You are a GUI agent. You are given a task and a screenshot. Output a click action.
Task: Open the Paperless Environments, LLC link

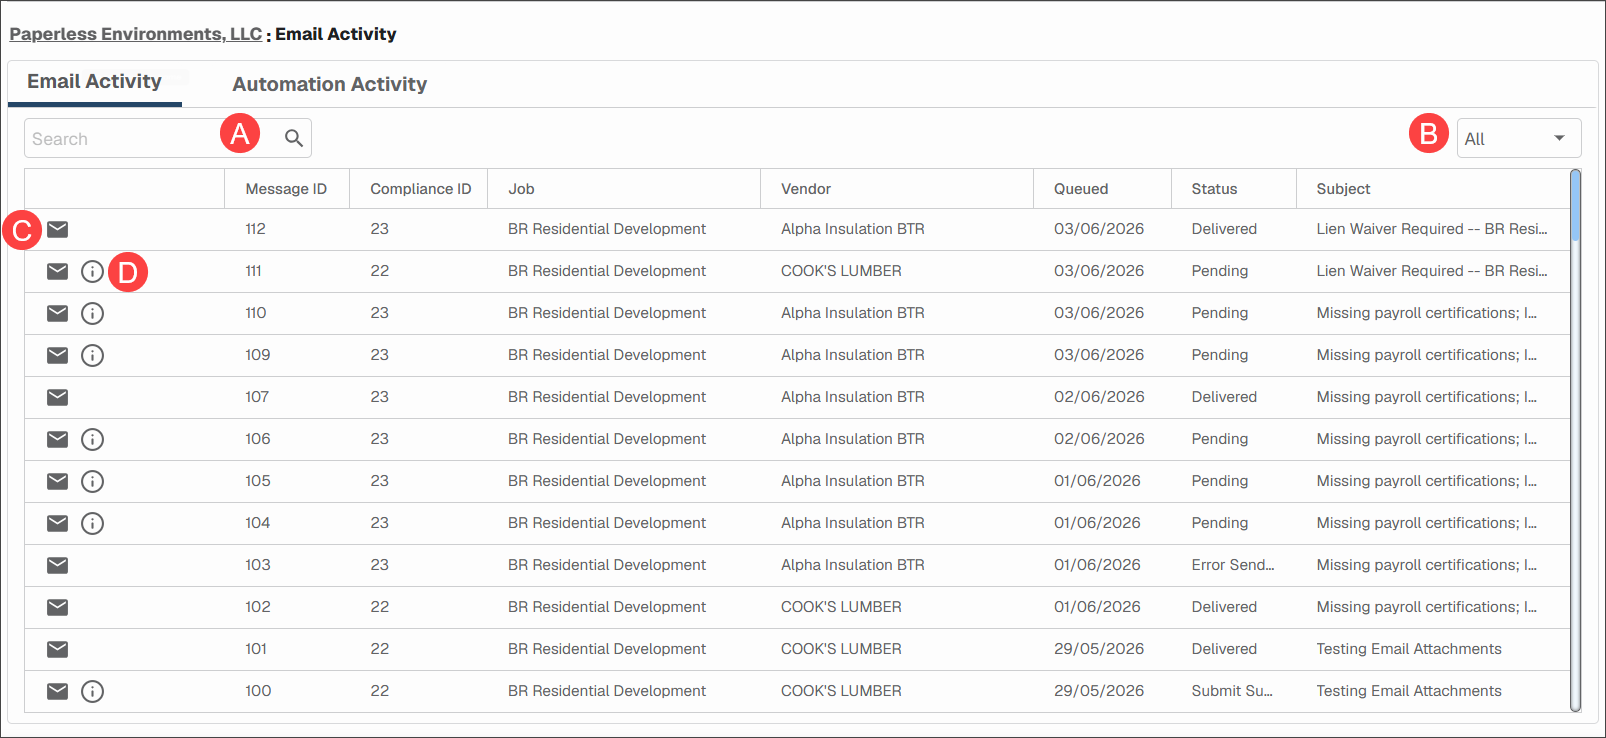click(135, 34)
